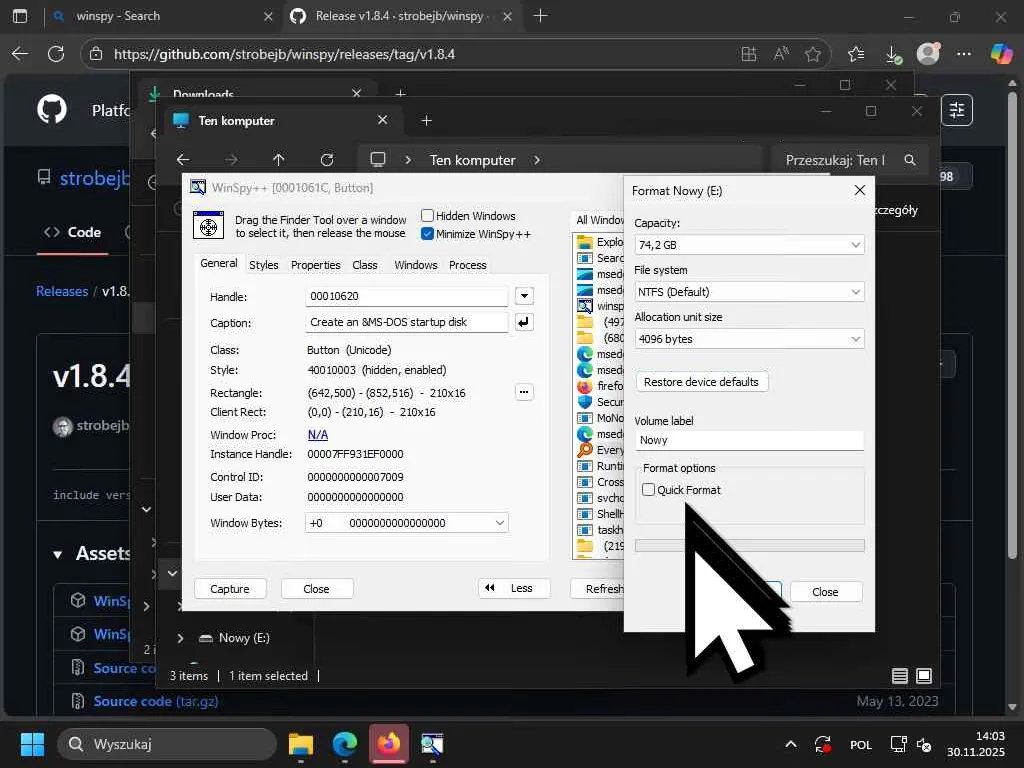Open Edge Settings and more menu
This screenshot has height=768, width=1024.
click(963, 54)
